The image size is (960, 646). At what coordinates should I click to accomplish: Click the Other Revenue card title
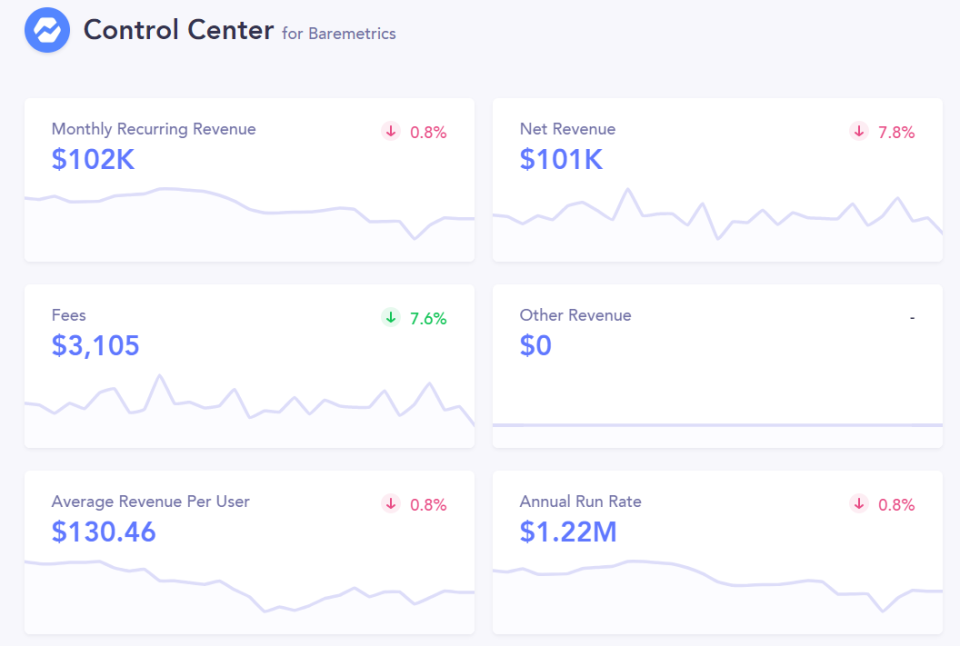pyautogui.click(x=575, y=315)
